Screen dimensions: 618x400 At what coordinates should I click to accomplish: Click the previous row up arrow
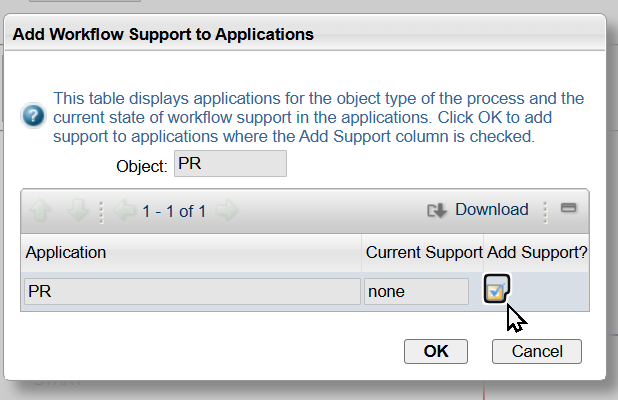point(42,211)
